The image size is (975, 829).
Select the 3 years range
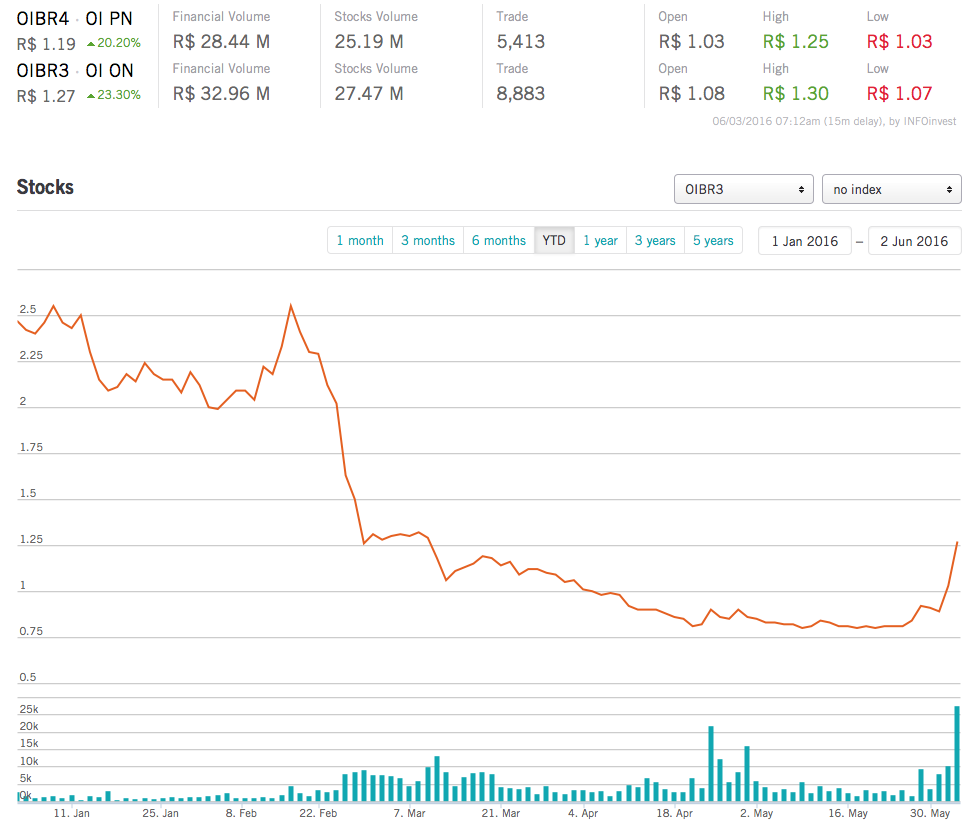[x=655, y=240]
